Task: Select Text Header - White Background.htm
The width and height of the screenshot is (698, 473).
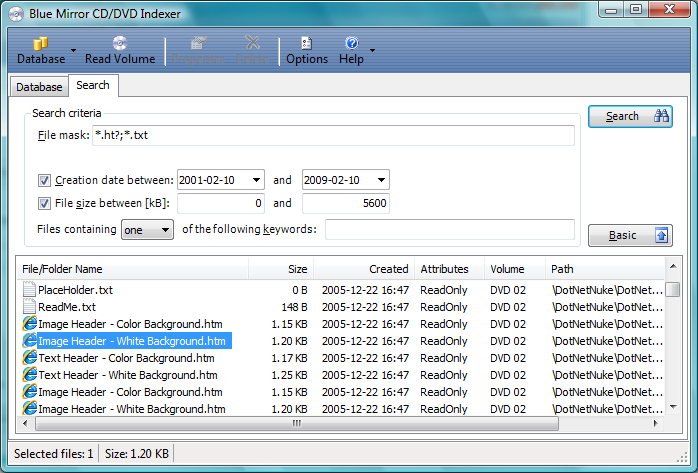Action: 128,375
